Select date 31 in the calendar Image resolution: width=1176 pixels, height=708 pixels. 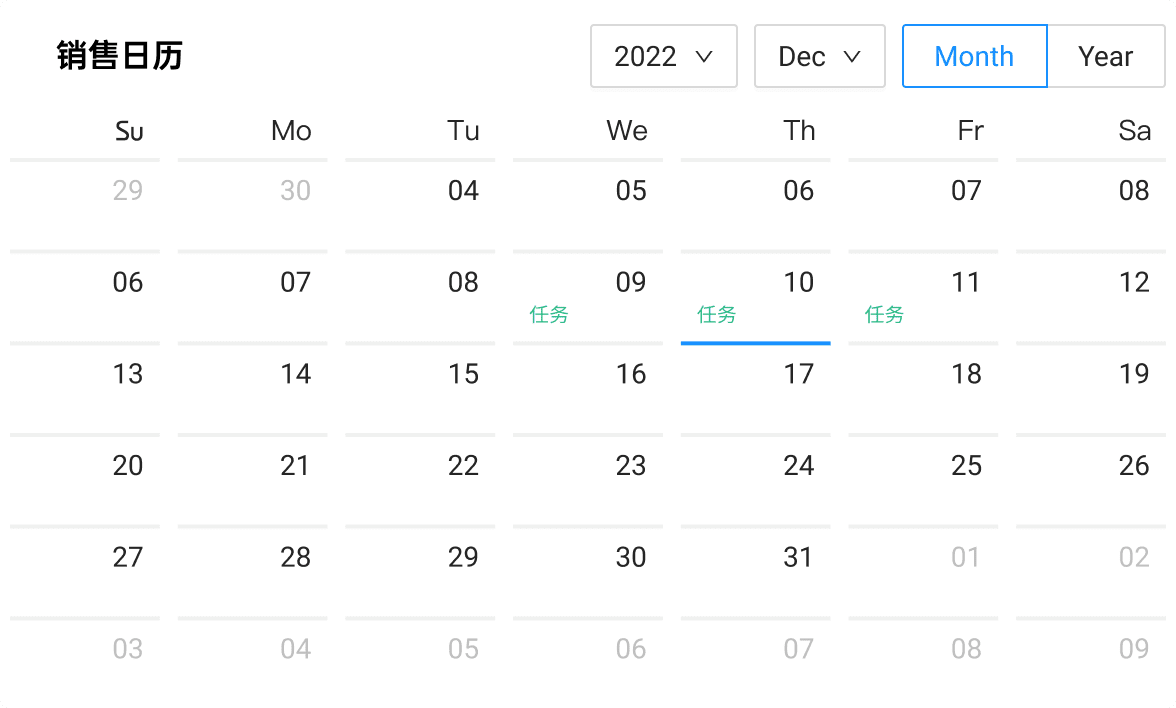(x=798, y=557)
